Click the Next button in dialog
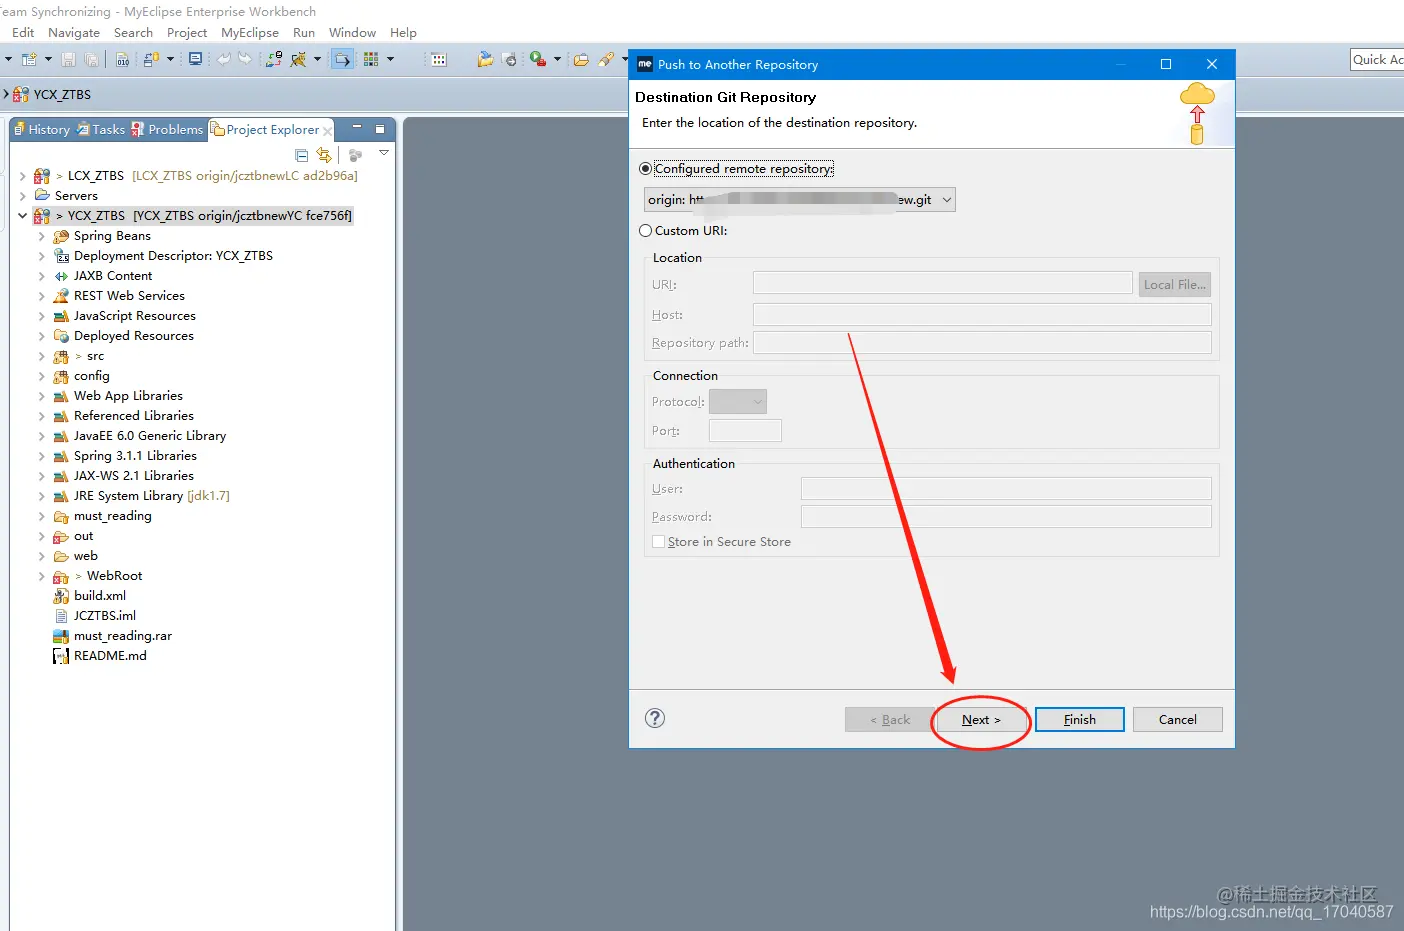Viewport: 1404px width, 931px height. (x=981, y=720)
